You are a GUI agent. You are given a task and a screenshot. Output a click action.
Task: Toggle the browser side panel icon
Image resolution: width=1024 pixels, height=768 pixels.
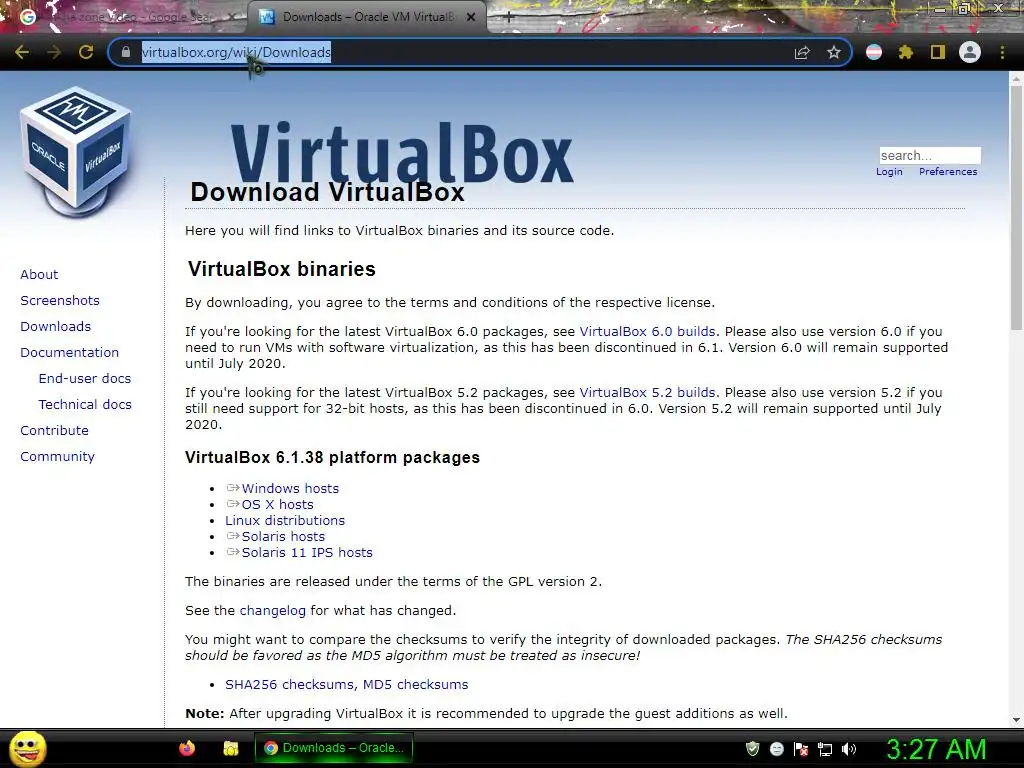pyautogui.click(x=938, y=52)
